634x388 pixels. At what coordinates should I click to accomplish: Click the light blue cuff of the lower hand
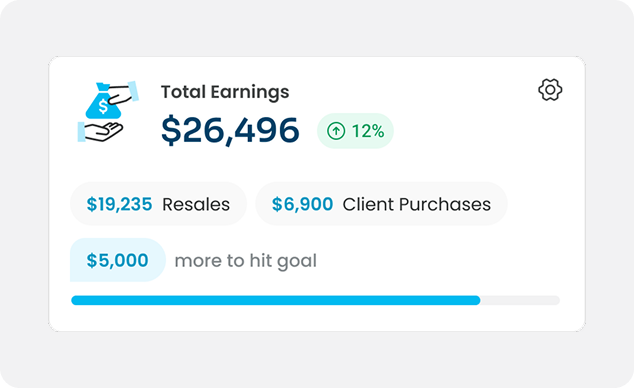pos(81,132)
